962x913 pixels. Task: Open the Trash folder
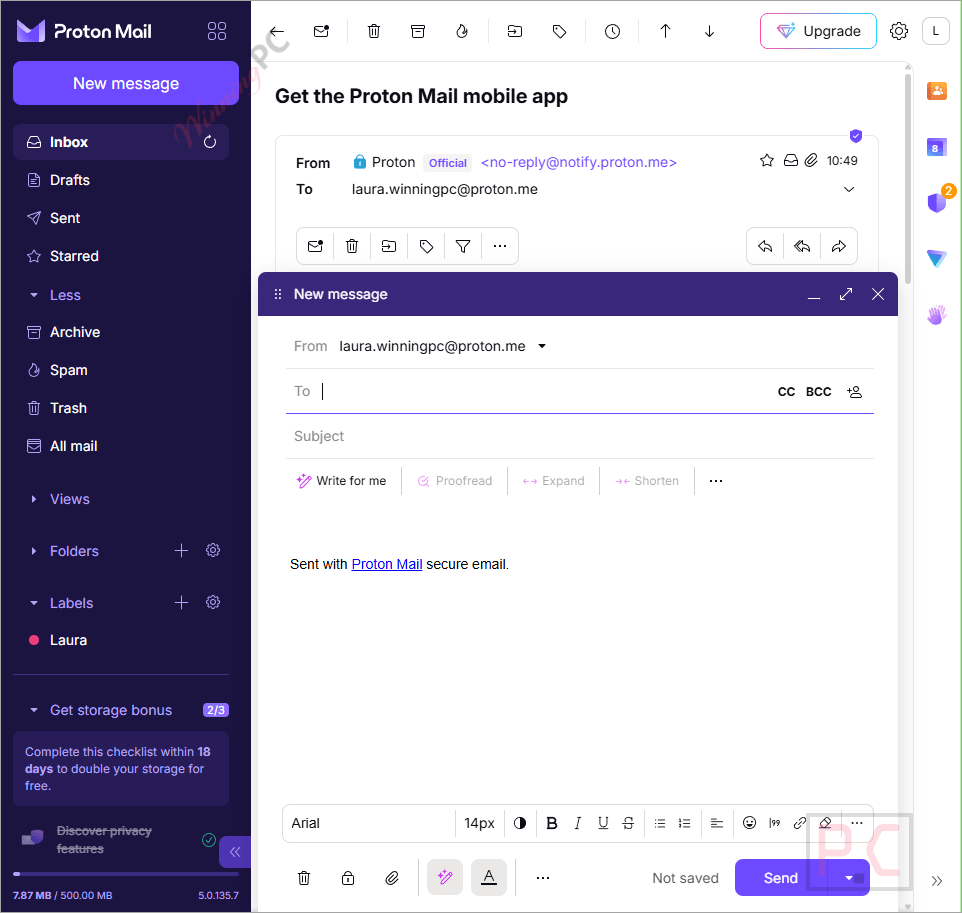(x=121, y=409)
